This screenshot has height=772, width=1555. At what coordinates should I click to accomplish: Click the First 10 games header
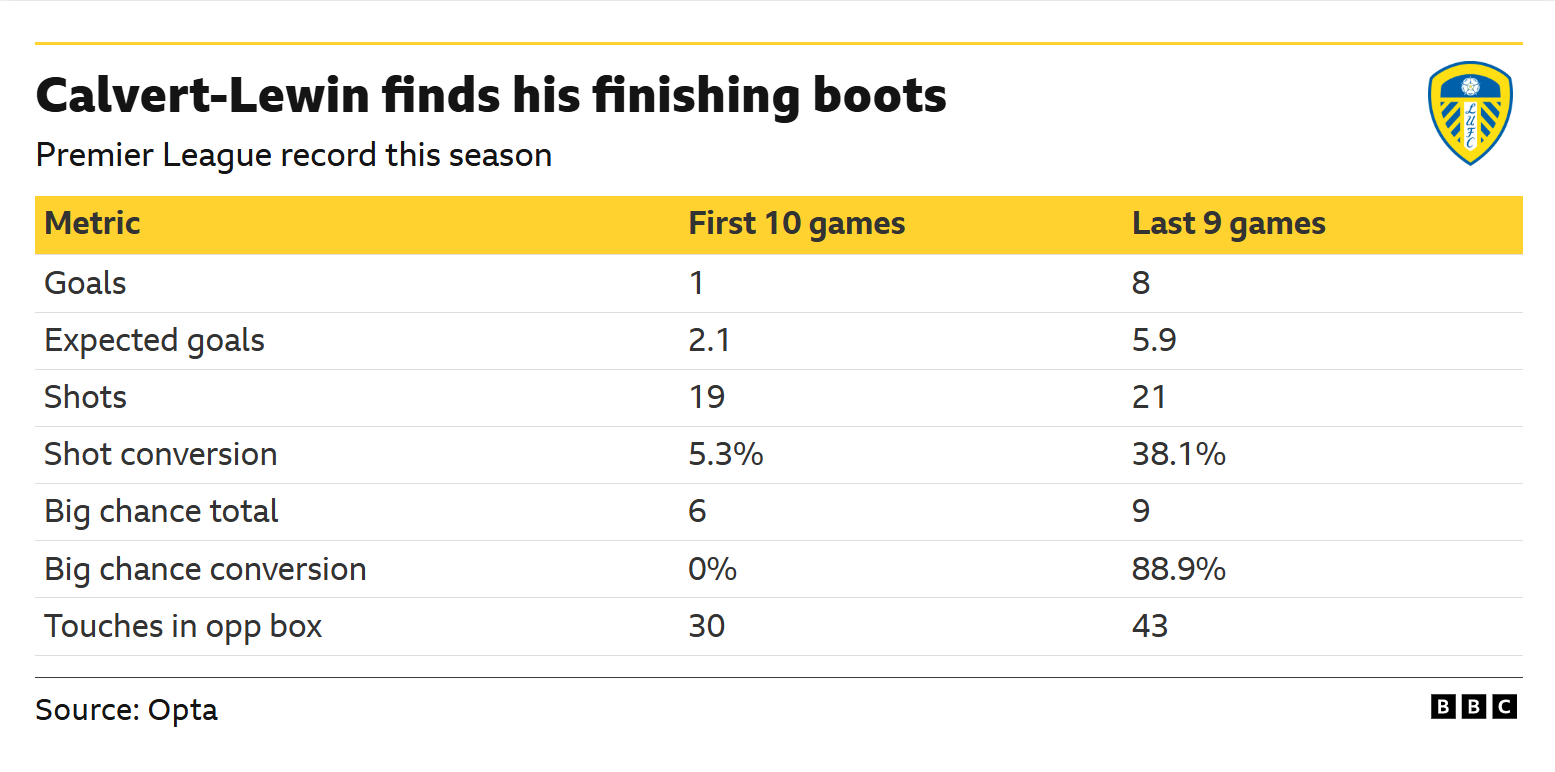[797, 224]
